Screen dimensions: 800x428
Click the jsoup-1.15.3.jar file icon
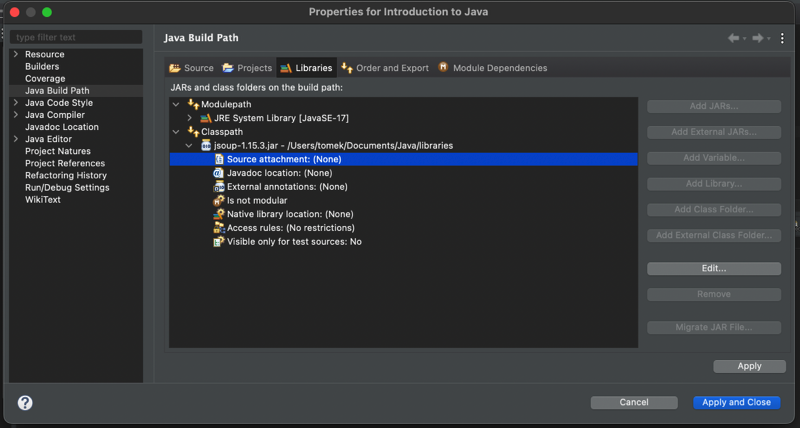(x=206, y=145)
